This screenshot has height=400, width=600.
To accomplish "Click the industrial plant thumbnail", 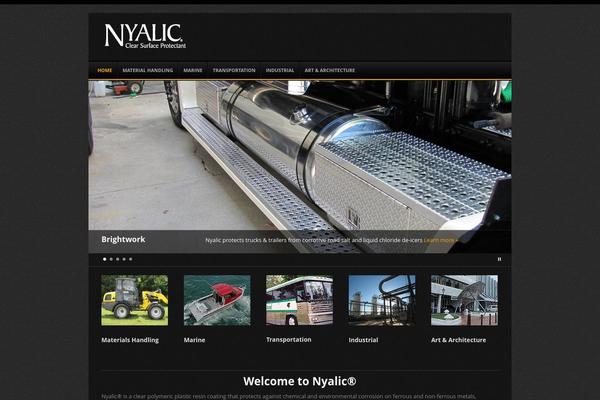I will (x=382, y=300).
